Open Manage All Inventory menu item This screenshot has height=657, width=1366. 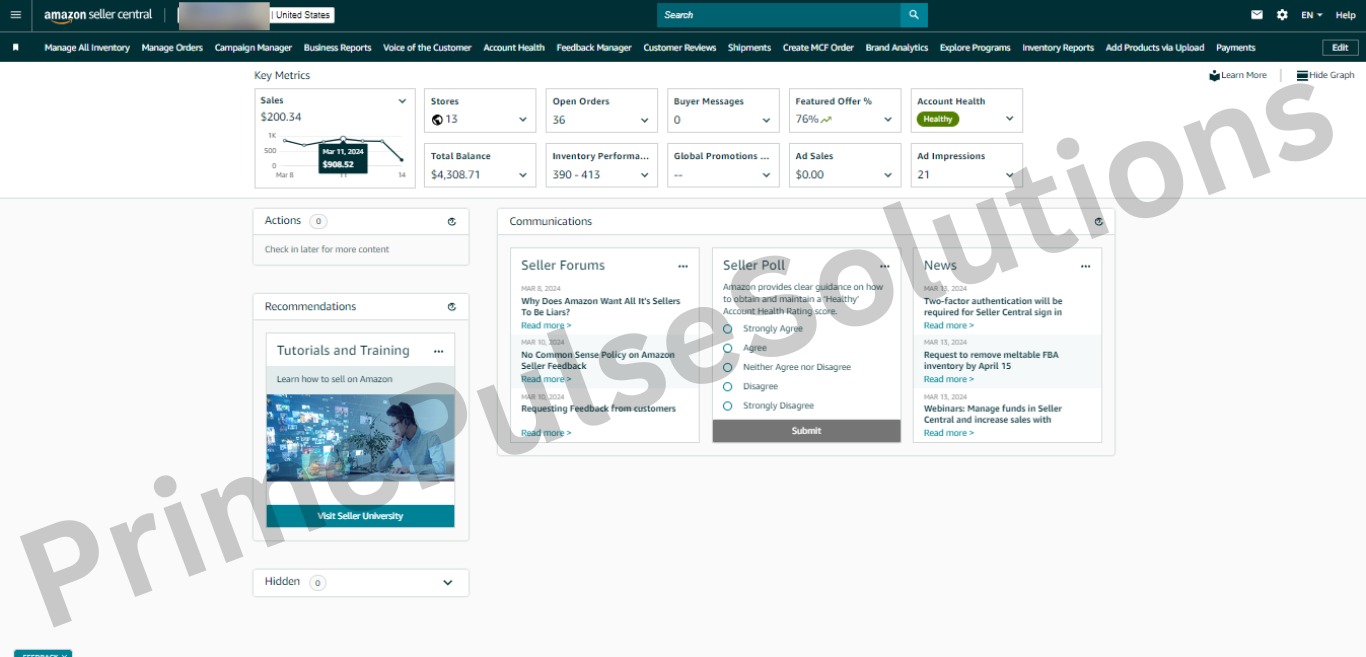point(87,47)
